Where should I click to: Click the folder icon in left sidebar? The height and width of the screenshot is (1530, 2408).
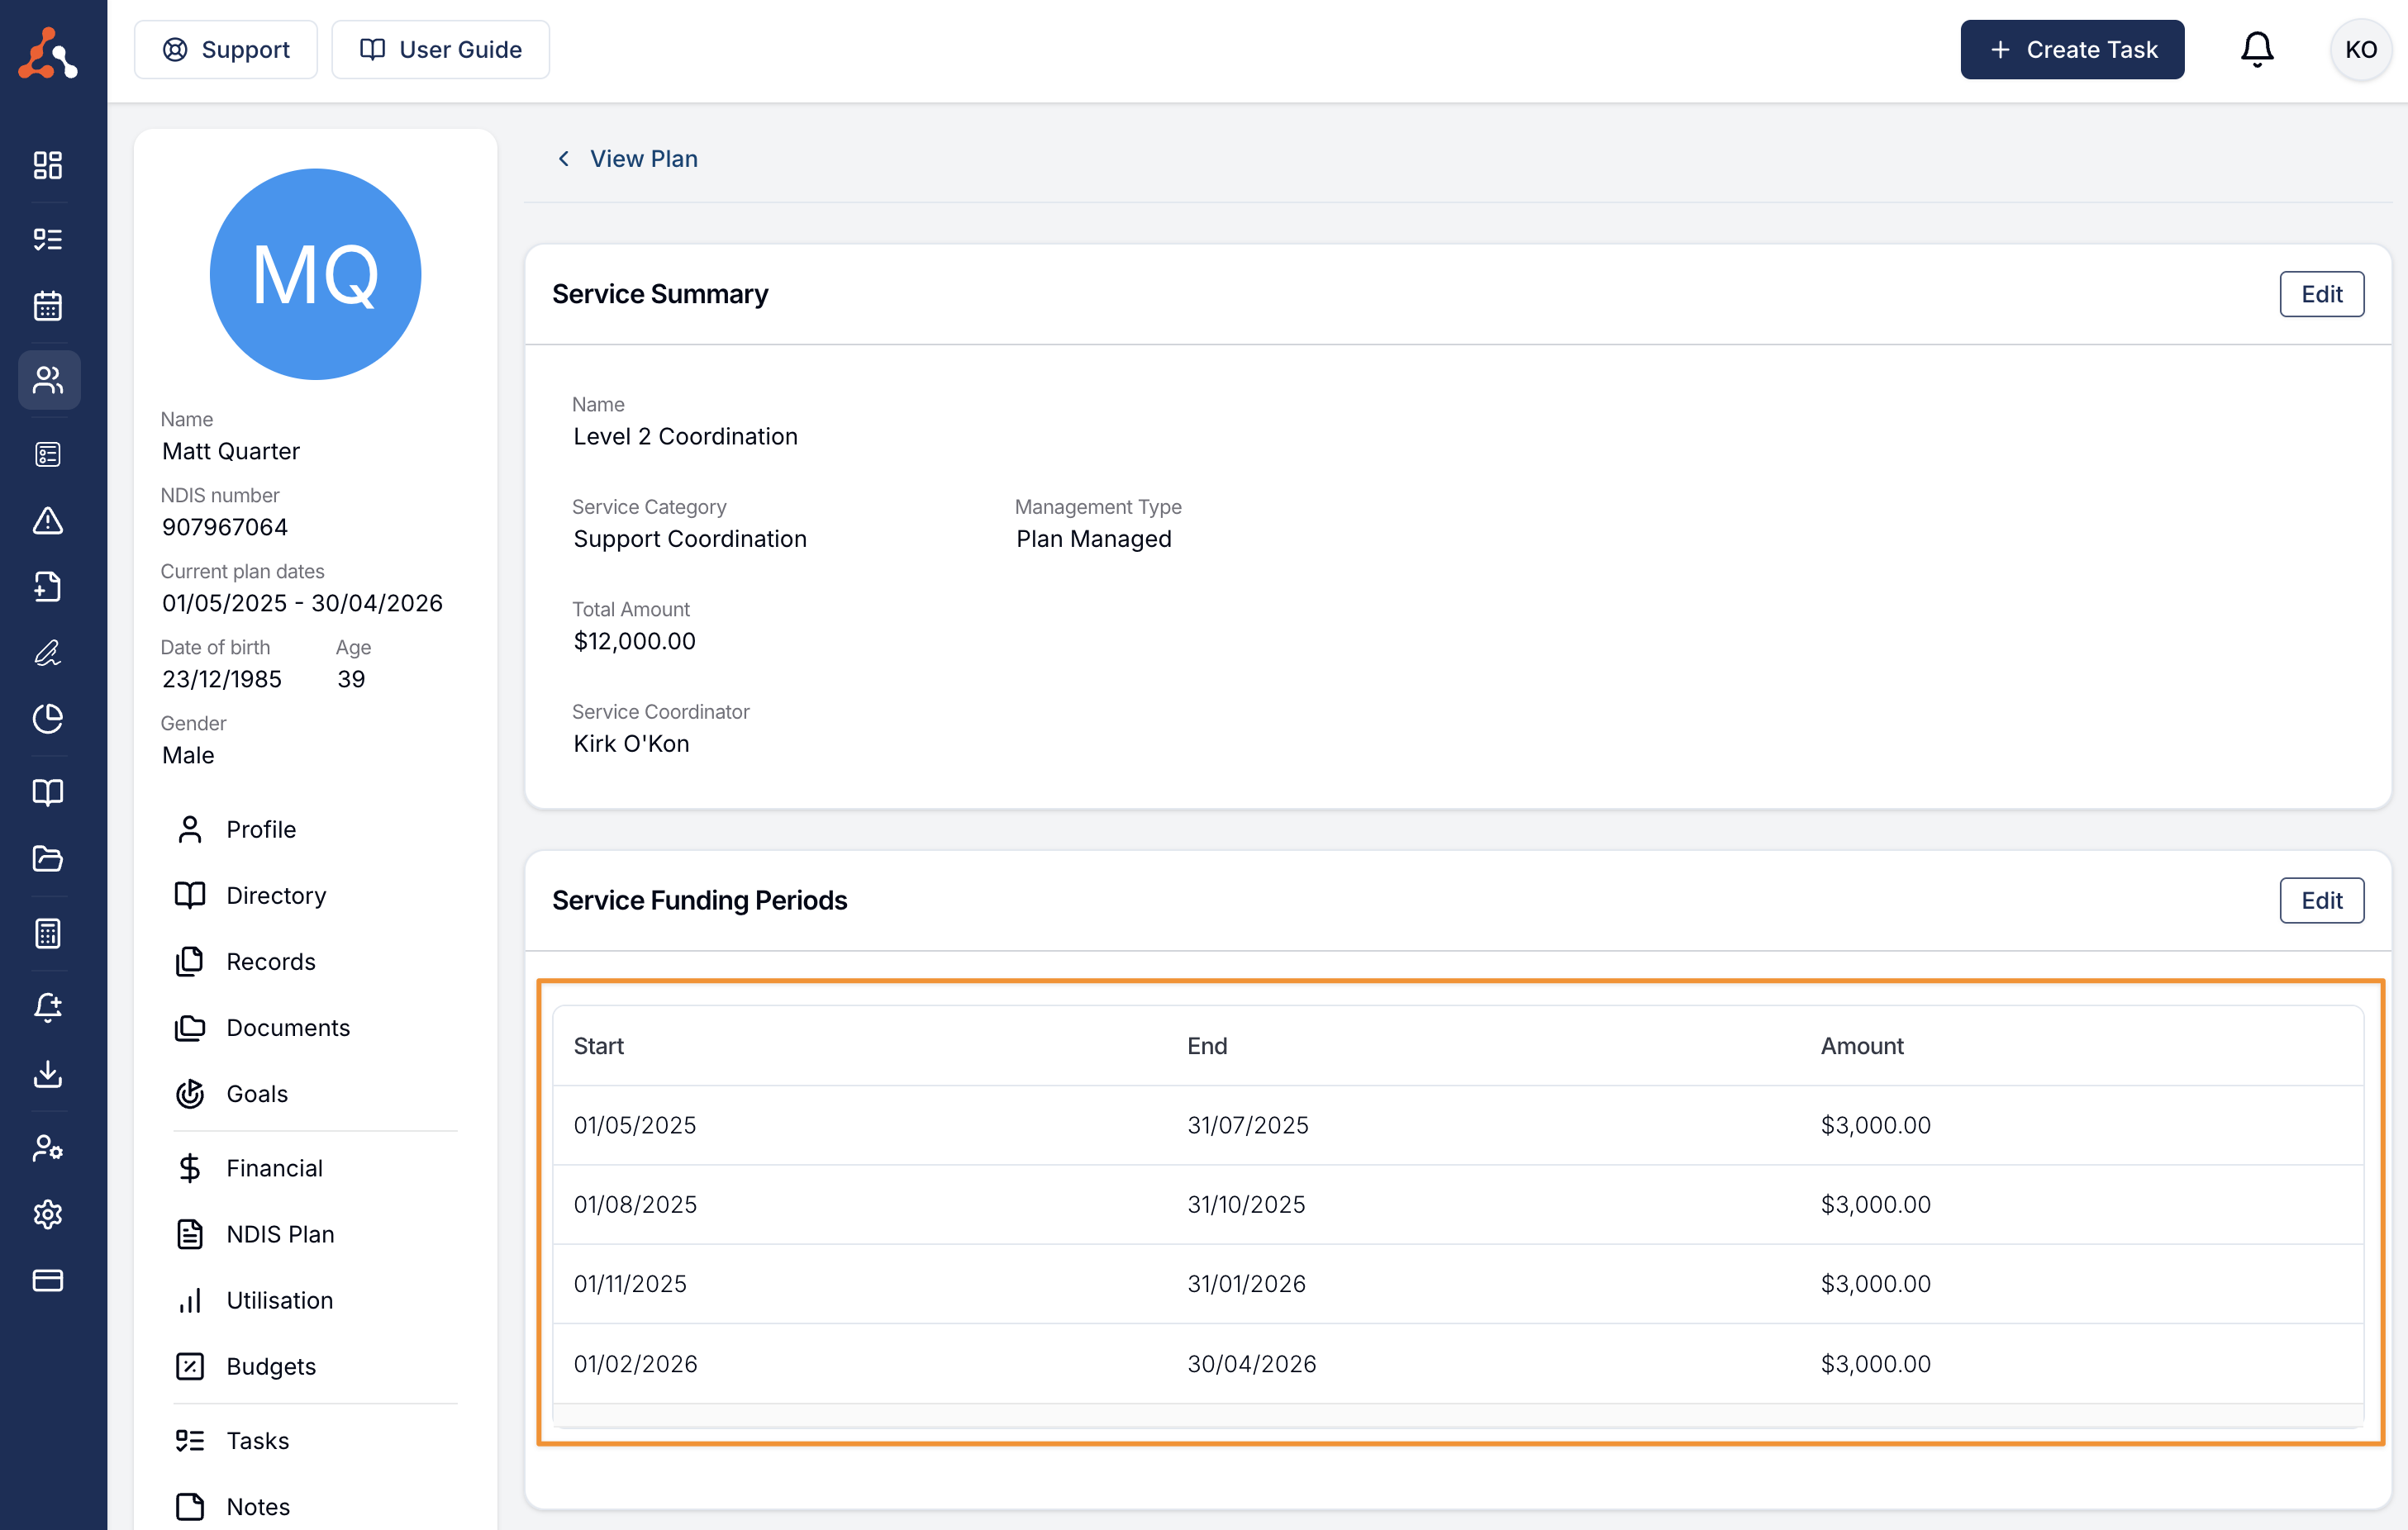tap(48, 859)
